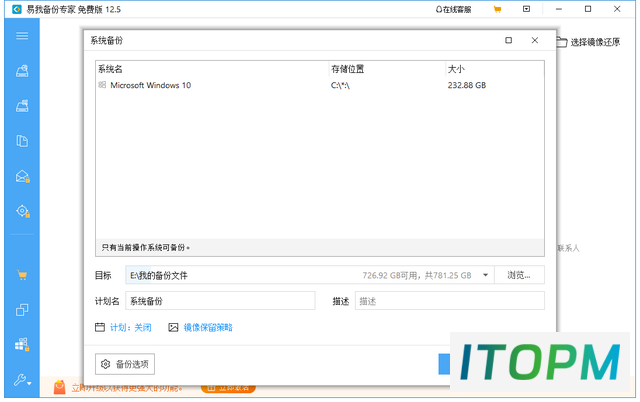Click the Windows logo icon in system row
Screen dimensions: 640x402
click(x=102, y=85)
